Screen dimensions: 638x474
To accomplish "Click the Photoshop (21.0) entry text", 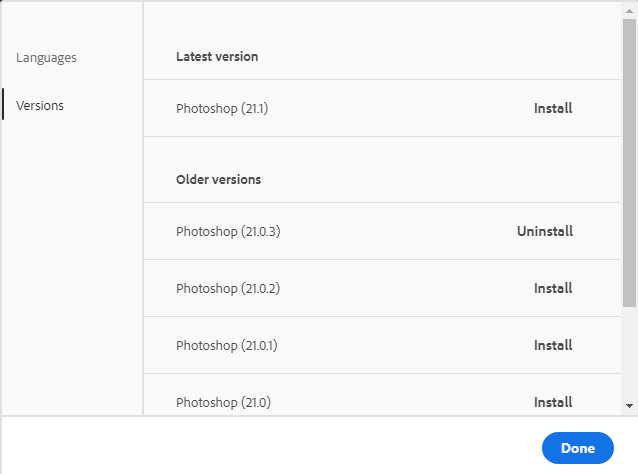I will 223,402.
